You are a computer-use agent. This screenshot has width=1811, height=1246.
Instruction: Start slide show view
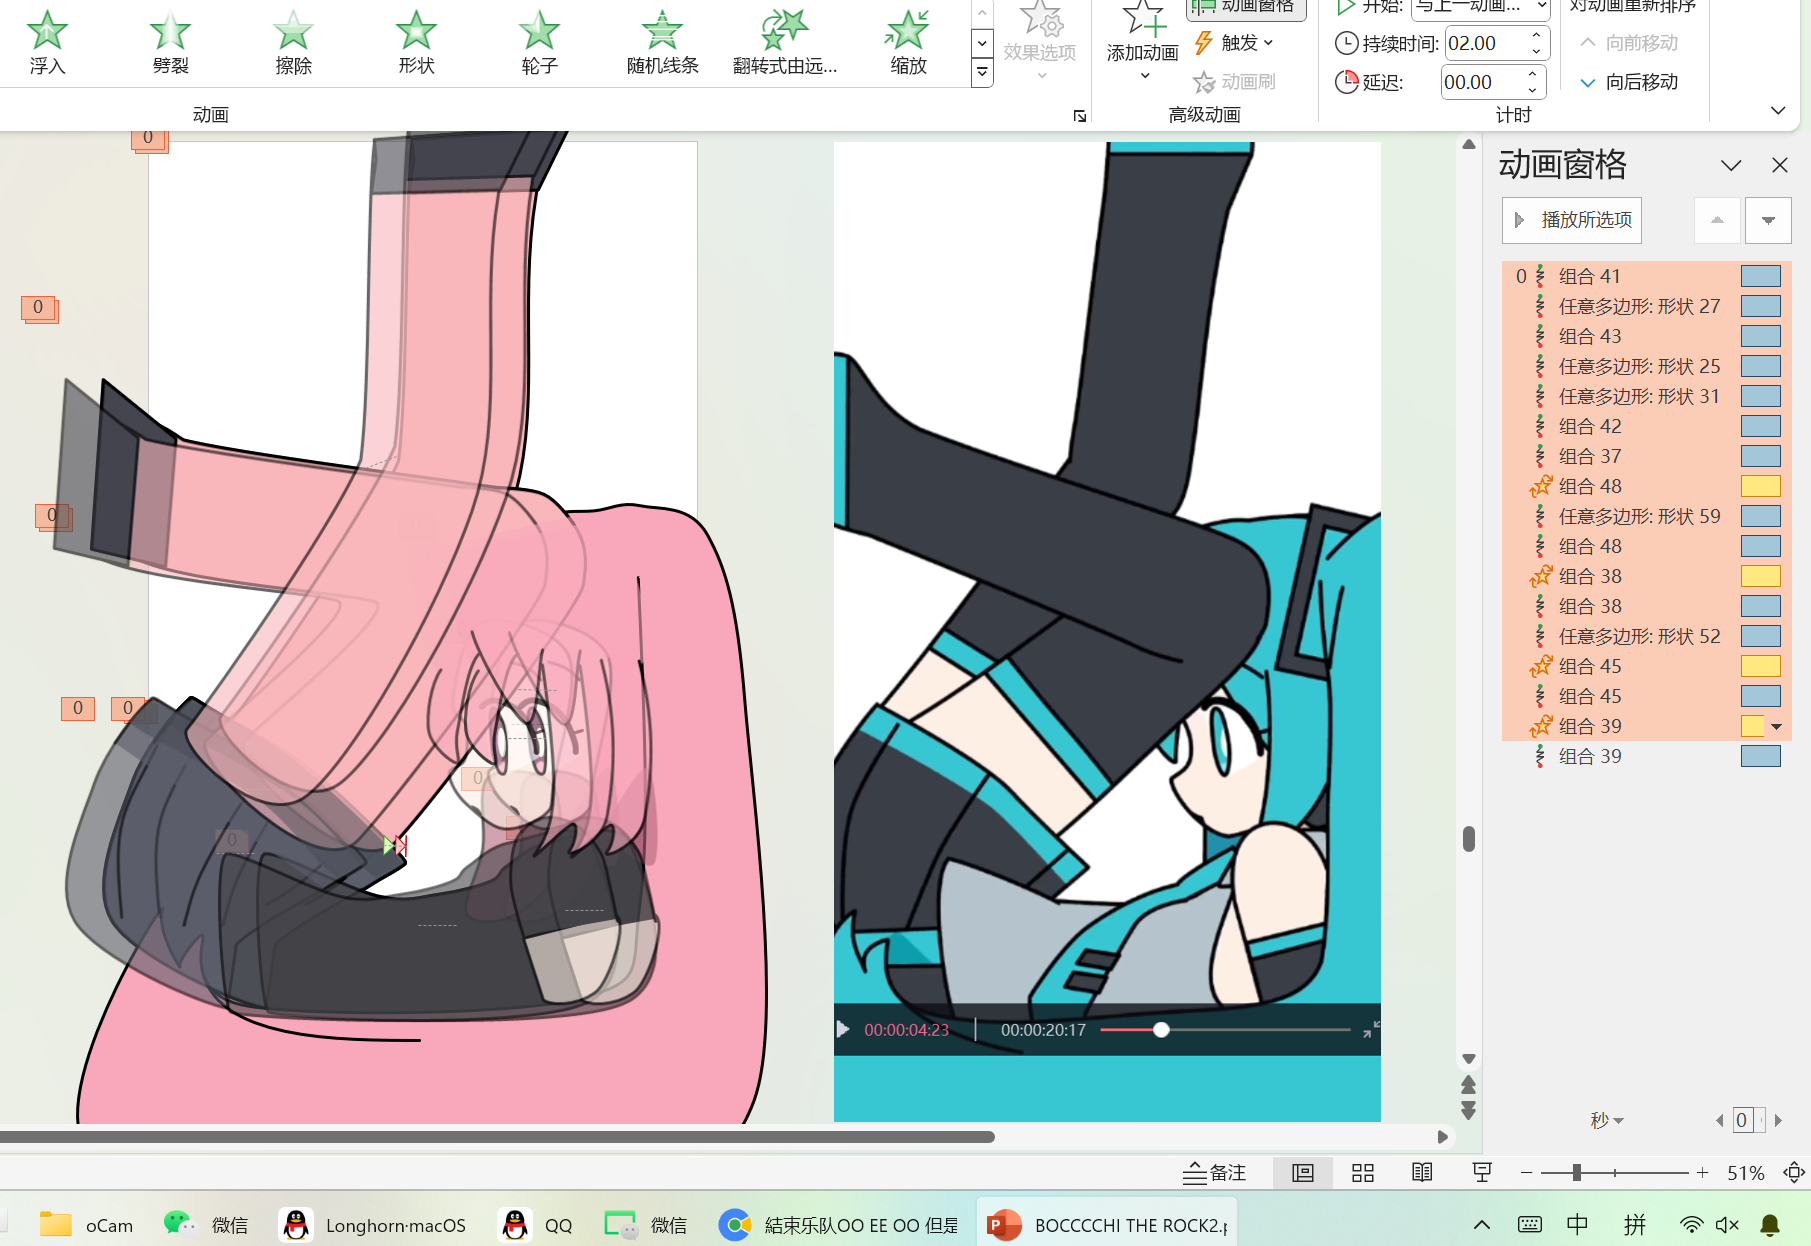1482,1173
